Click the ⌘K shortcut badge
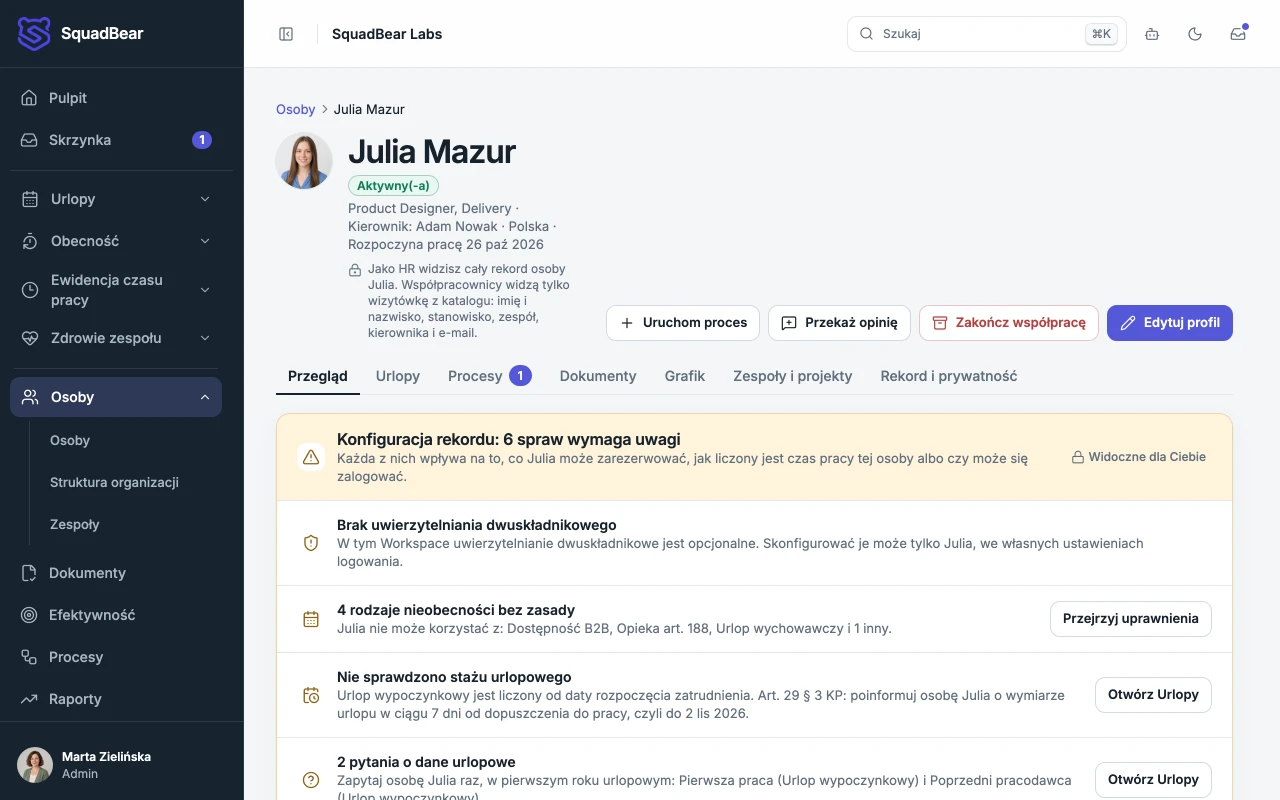The width and height of the screenshot is (1280, 800). coord(1101,34)
